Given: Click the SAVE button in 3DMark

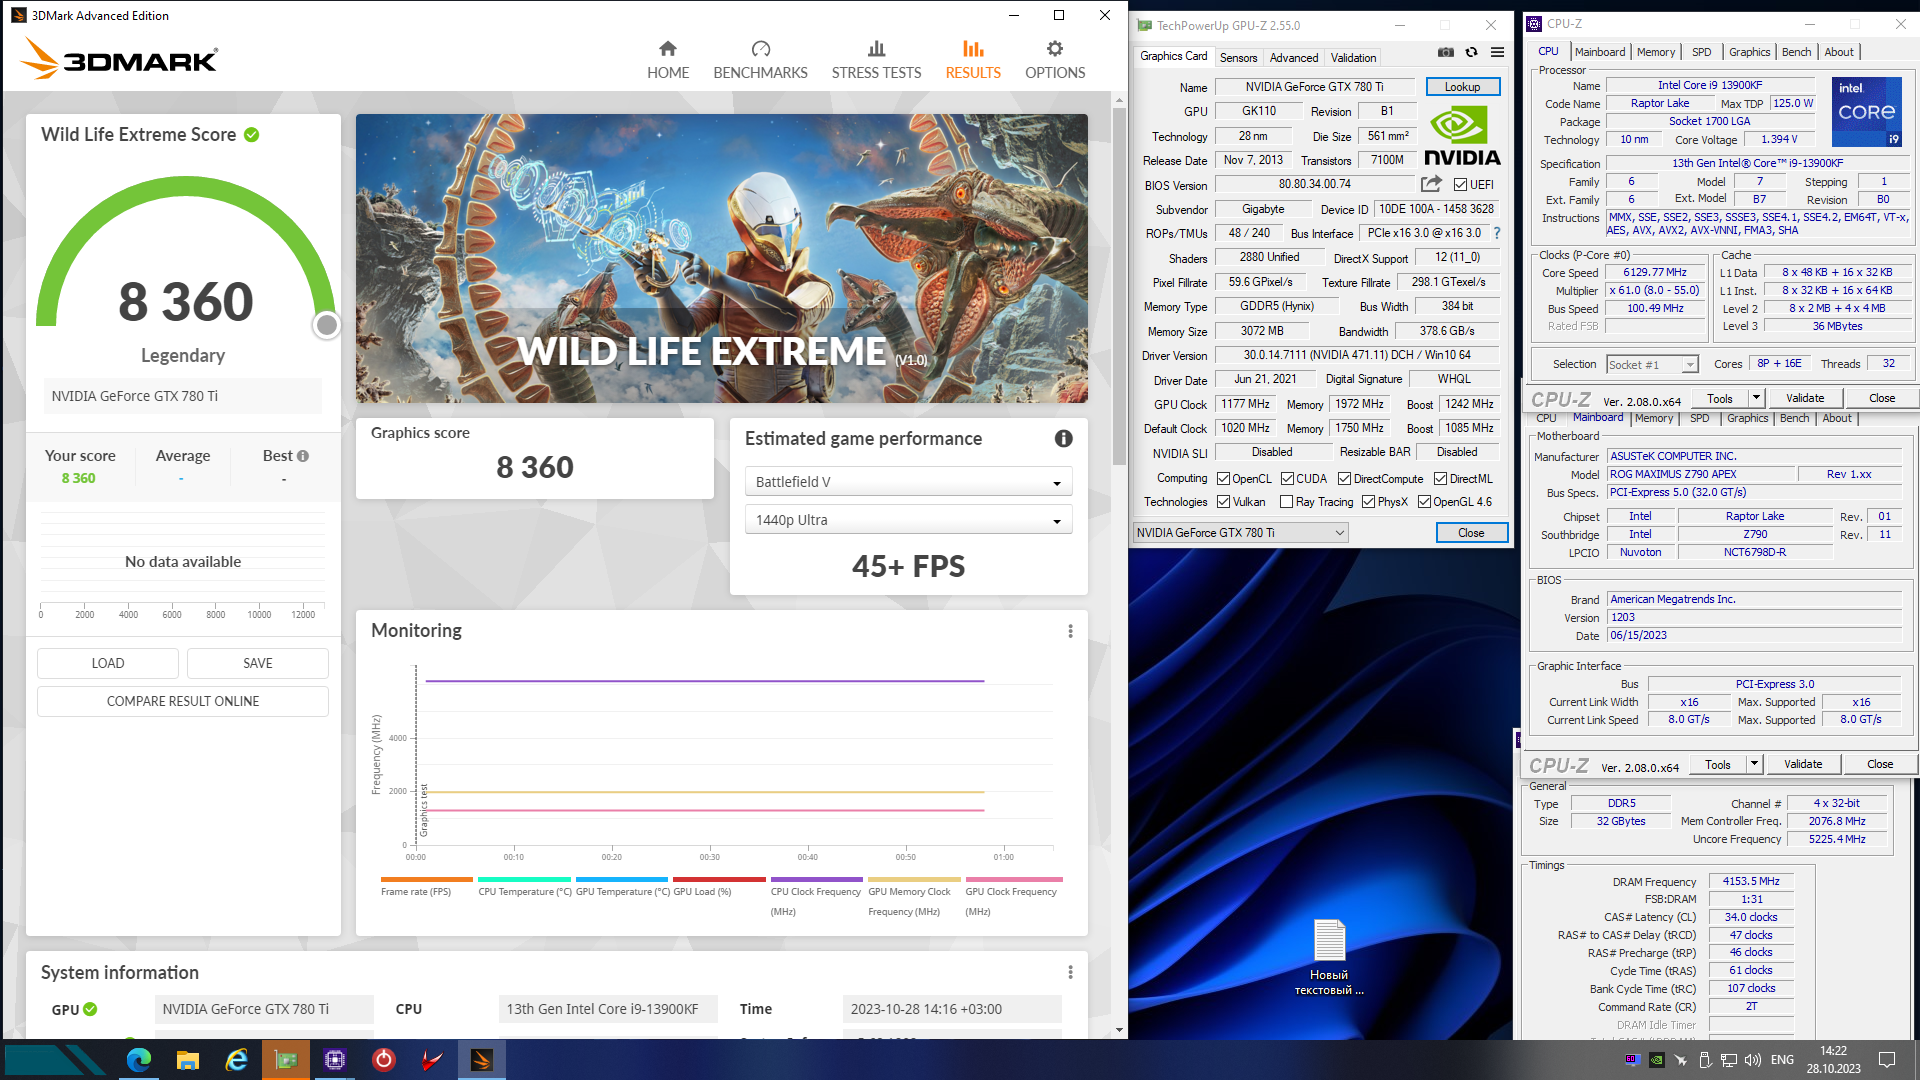Looking at the screenshot, I should click(x=258, y=663).
